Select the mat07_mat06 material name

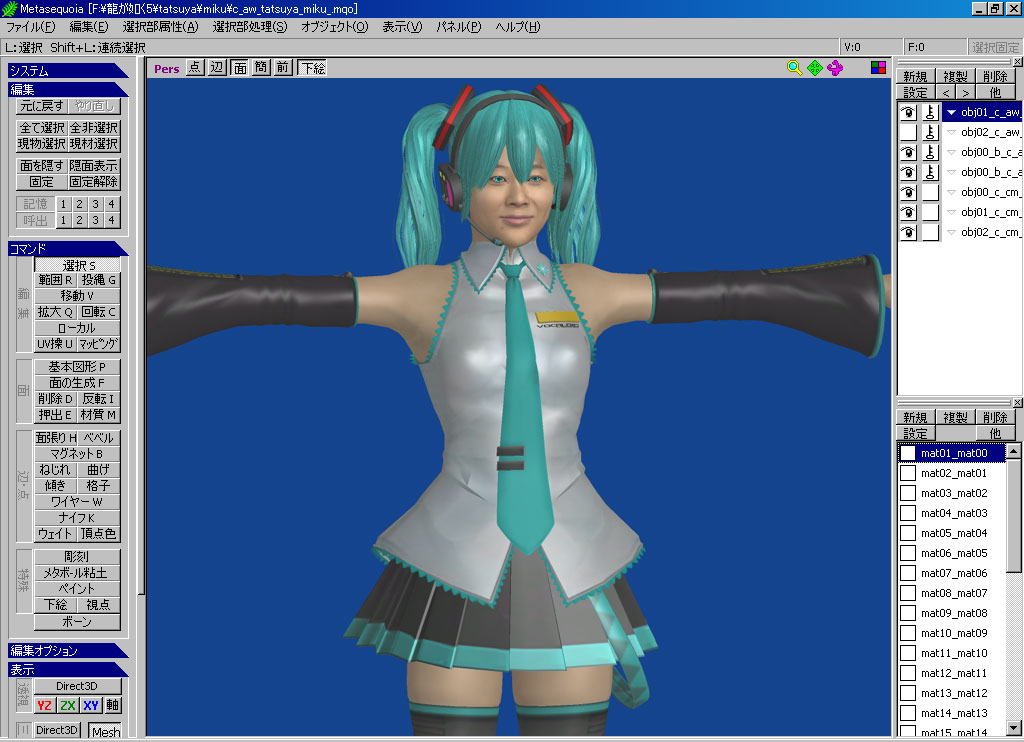pos(954,573)
